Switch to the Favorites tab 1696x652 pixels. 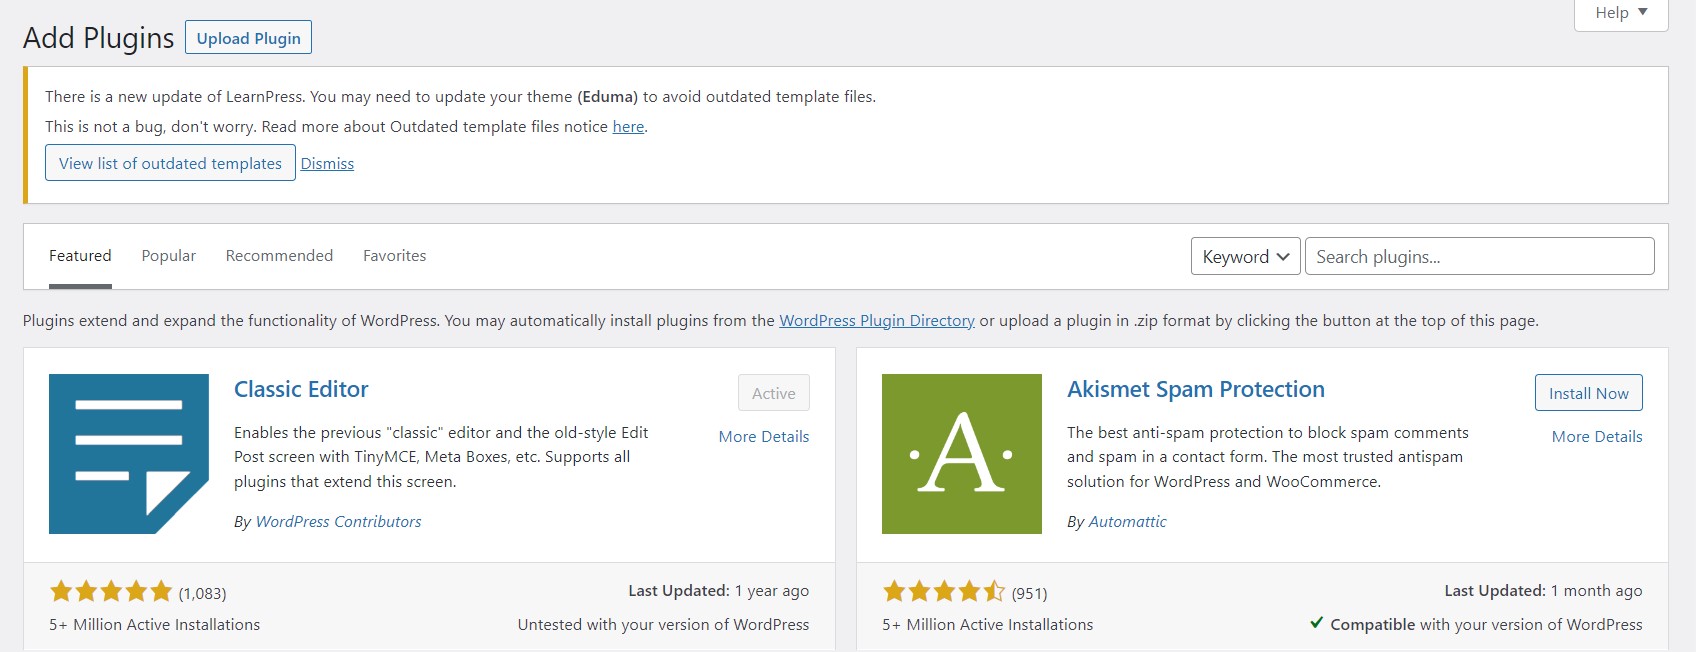click(x=394, y=256)
